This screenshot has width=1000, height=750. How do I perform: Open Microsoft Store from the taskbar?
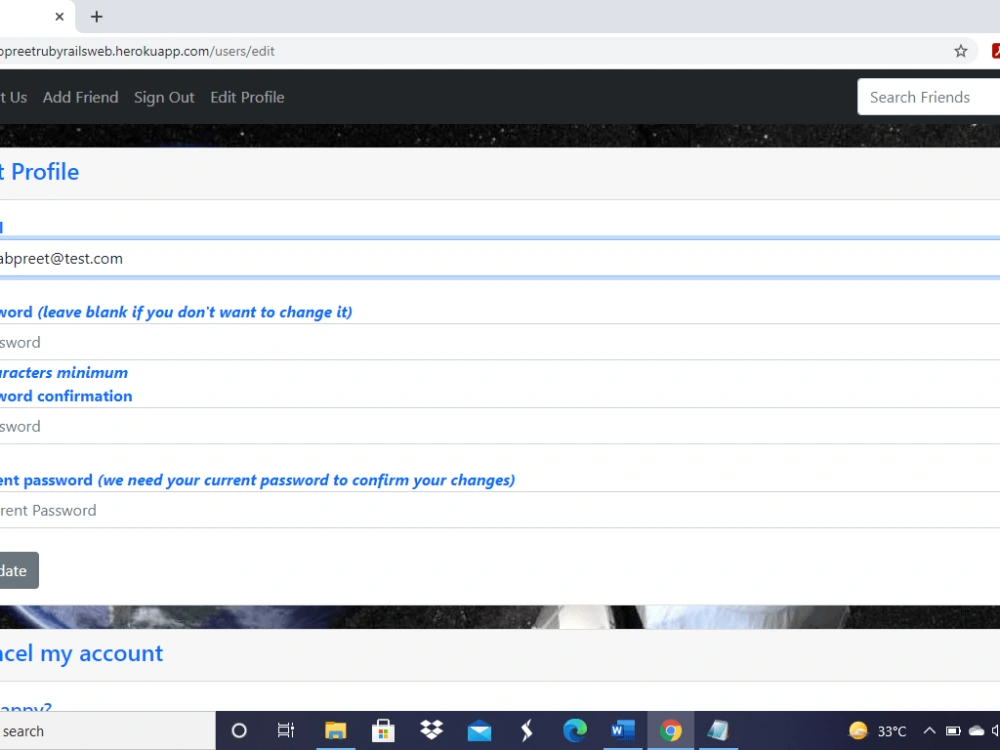383,731
